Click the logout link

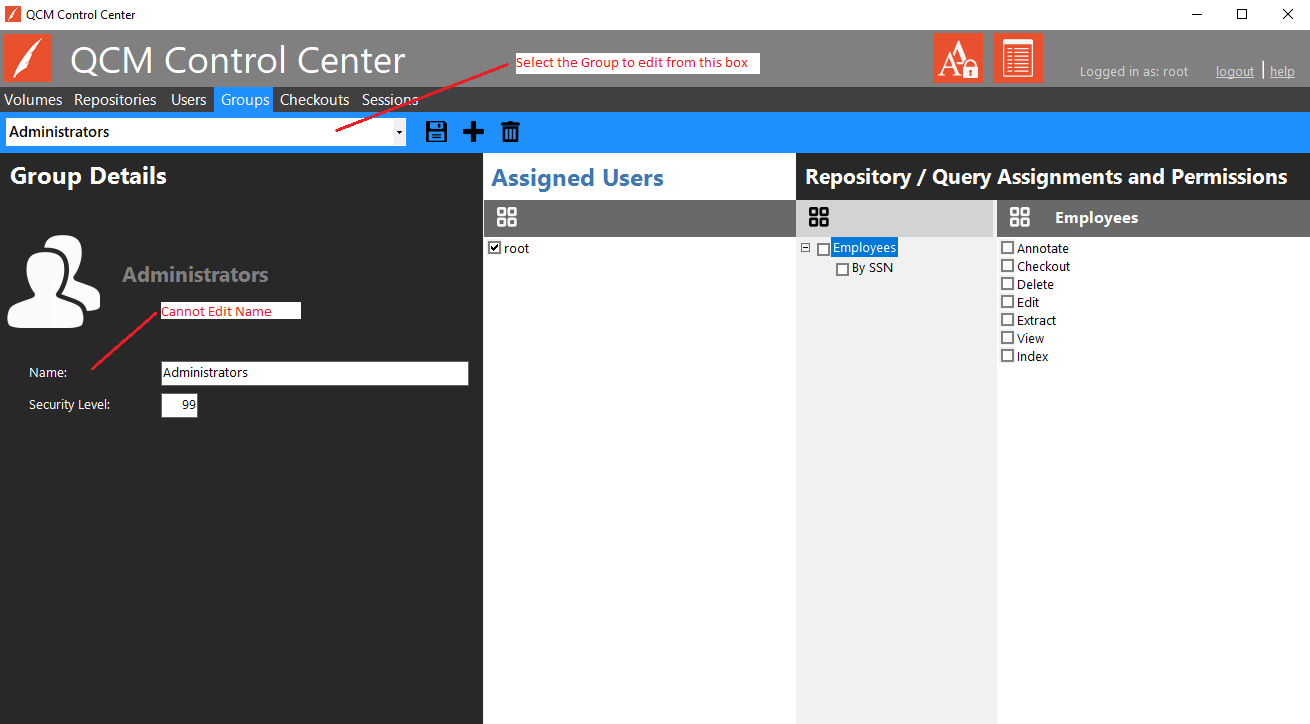click(1234, 72)
